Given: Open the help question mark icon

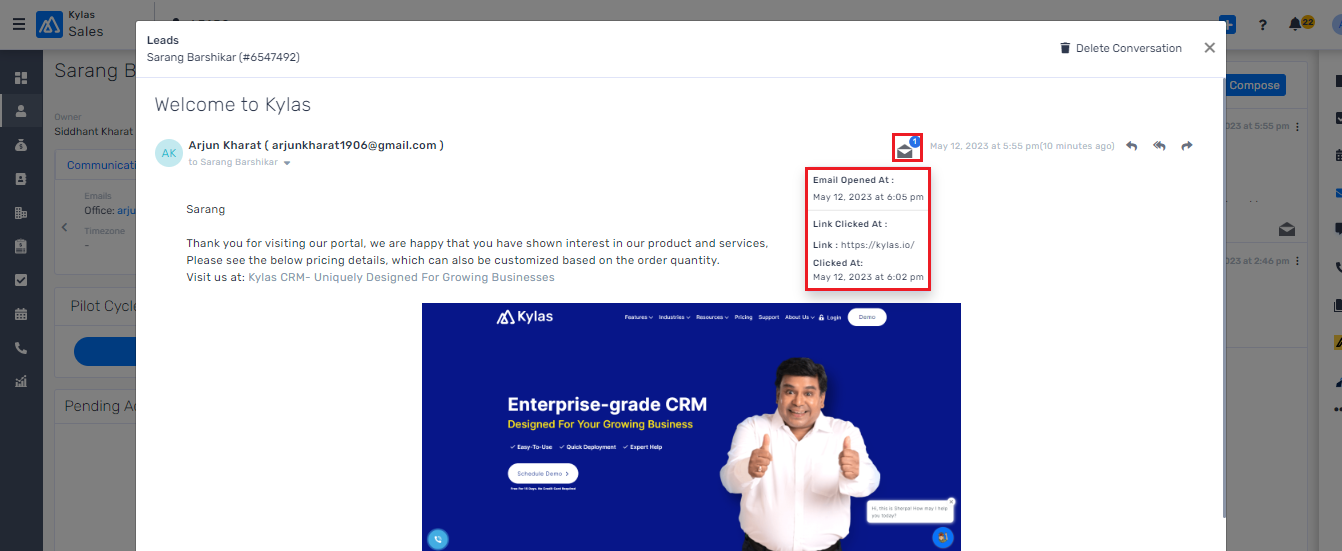Looking at the screenshot, I should coord(1263,25).
